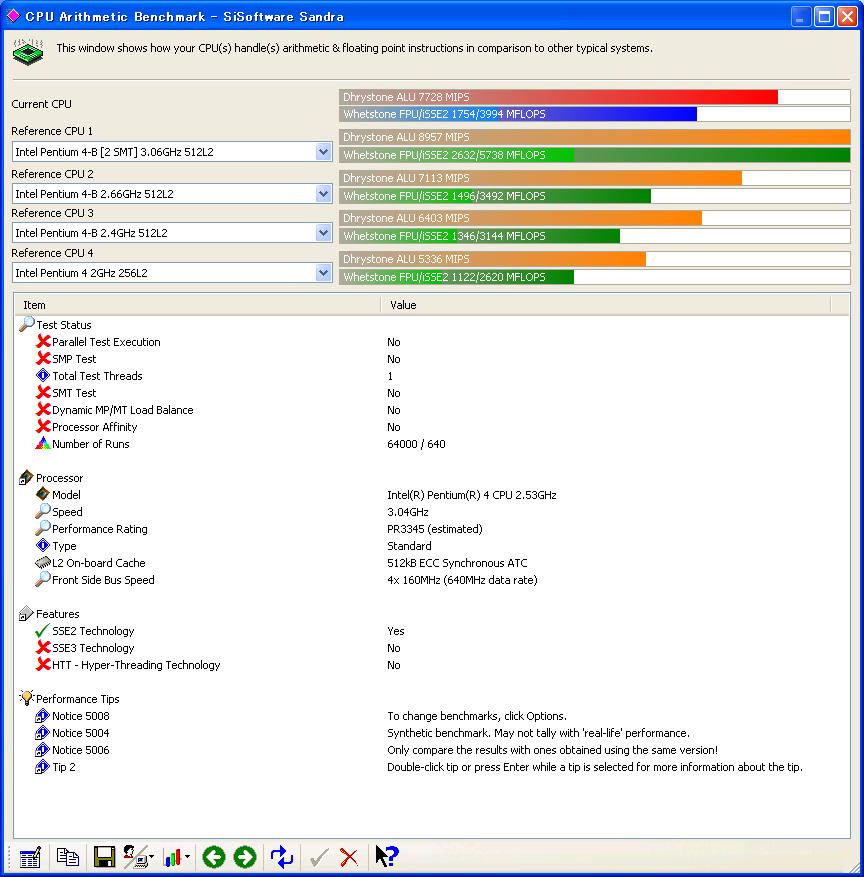The height and width of the screenshot is (877, 864).
Task: Open dropdown arrow next to user/computer icon
Action: [152, 856]
